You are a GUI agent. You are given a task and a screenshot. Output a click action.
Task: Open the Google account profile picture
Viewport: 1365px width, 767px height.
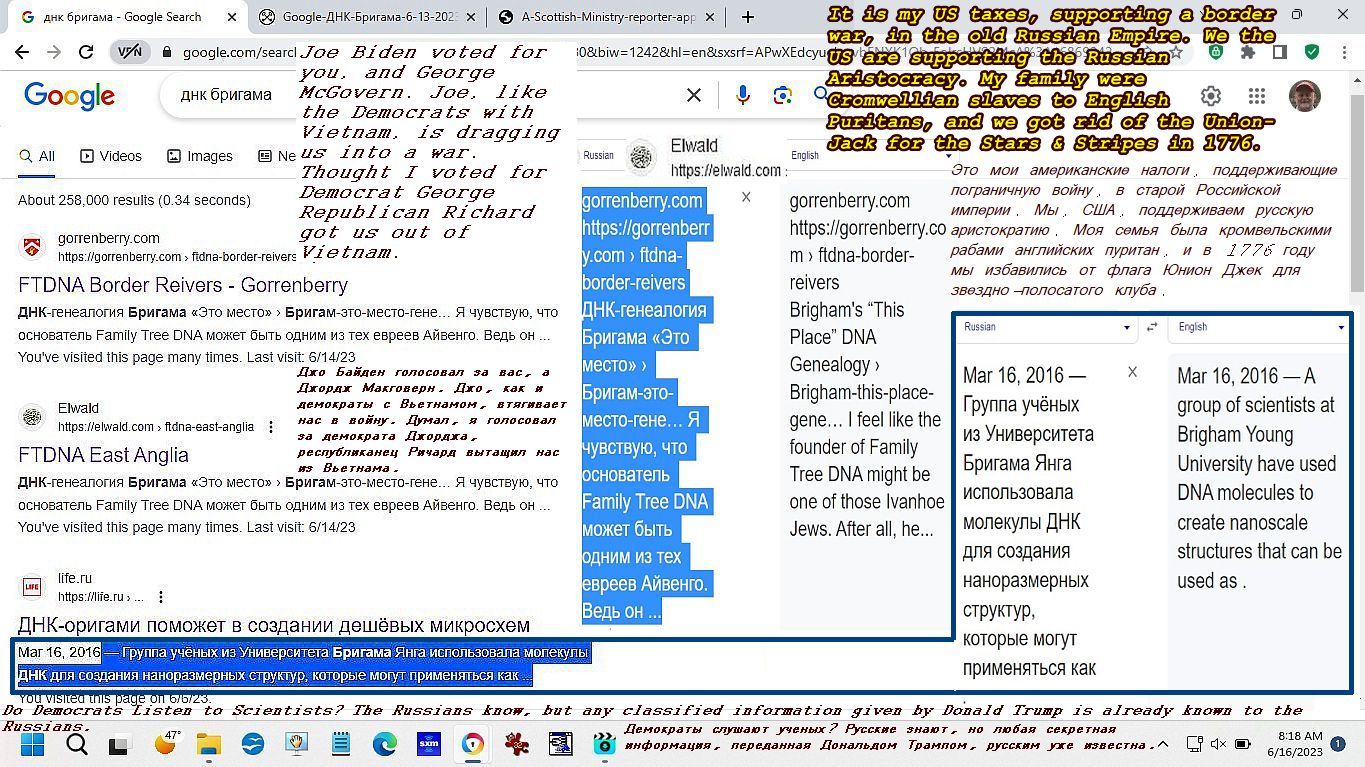pyautogui.click(x=1304, y=96)
